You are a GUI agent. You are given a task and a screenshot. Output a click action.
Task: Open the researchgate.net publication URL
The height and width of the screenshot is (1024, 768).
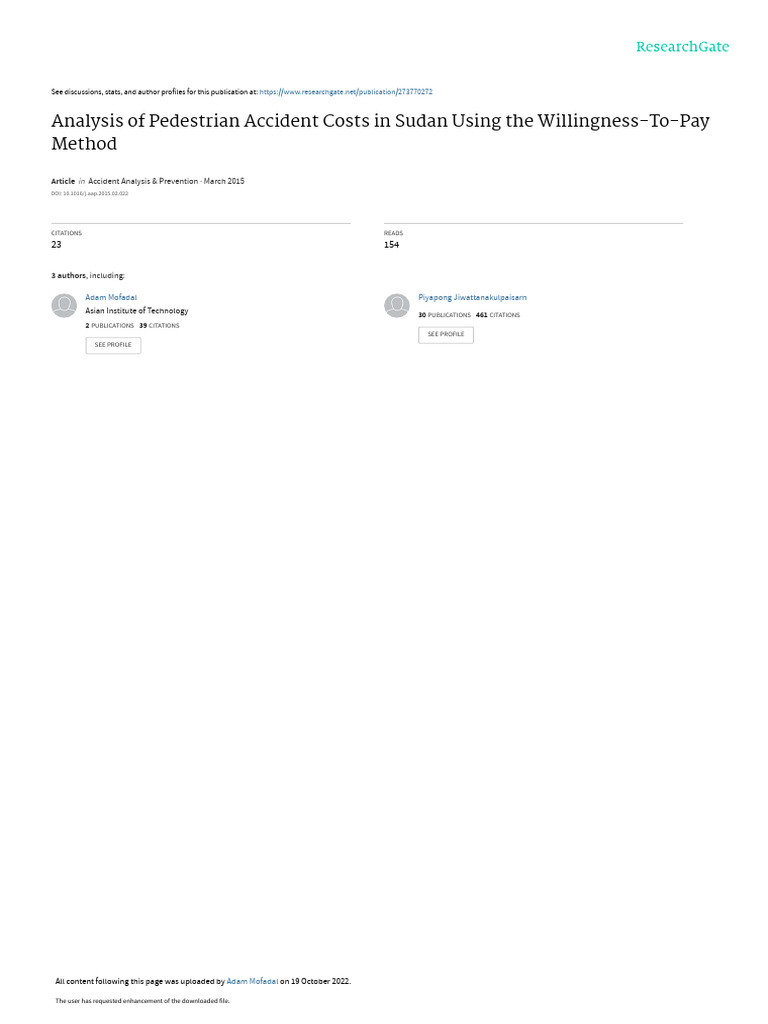(x=346, y=92)
